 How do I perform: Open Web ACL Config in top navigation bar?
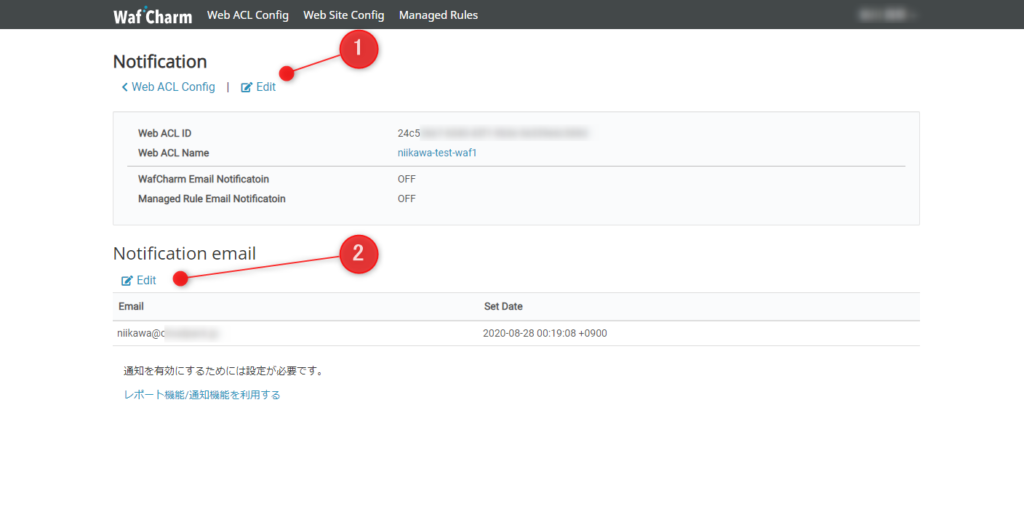tap(247, 15)
